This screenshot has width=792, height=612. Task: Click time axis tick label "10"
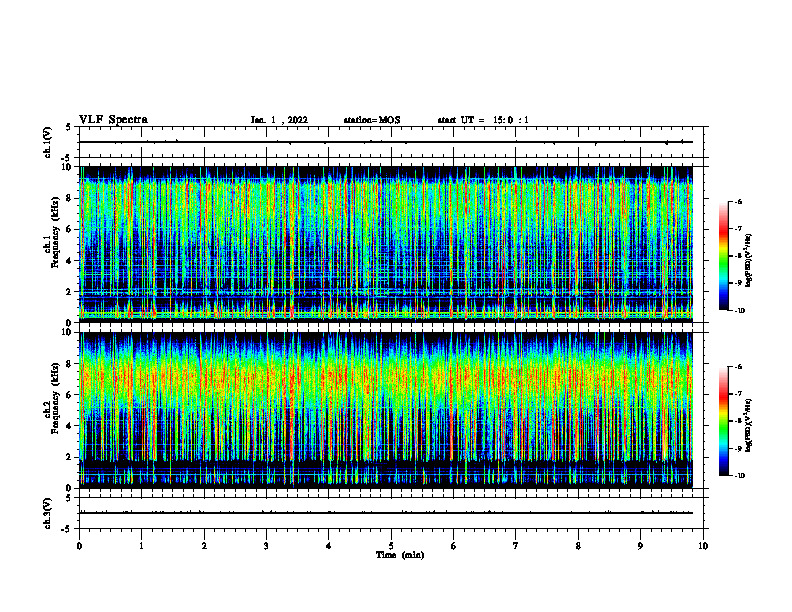[703, 546]
